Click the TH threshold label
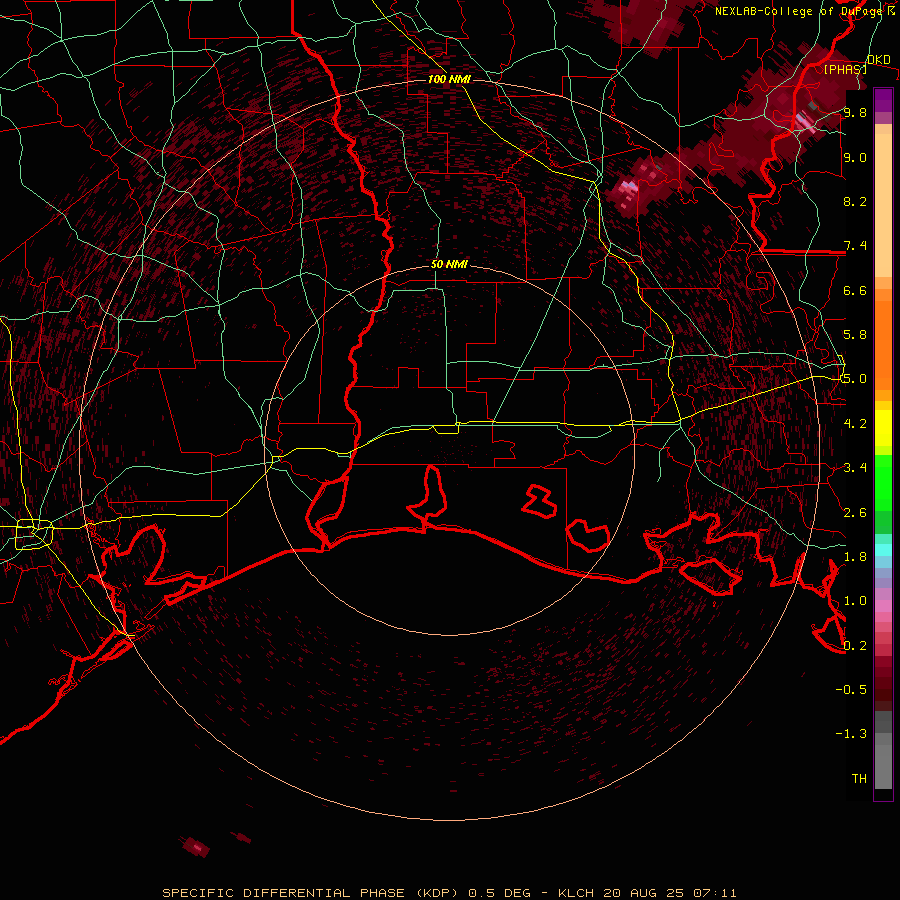This screenshot has width=900, height=900. point(859,779)
